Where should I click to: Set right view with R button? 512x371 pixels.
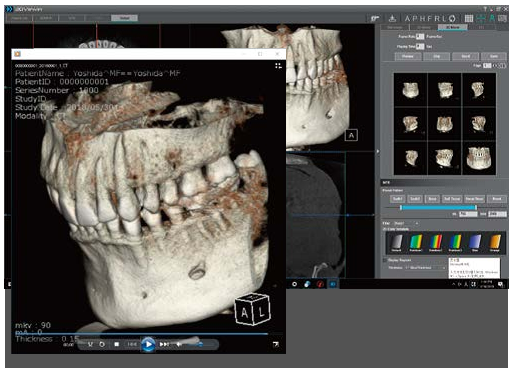point(437,18)
